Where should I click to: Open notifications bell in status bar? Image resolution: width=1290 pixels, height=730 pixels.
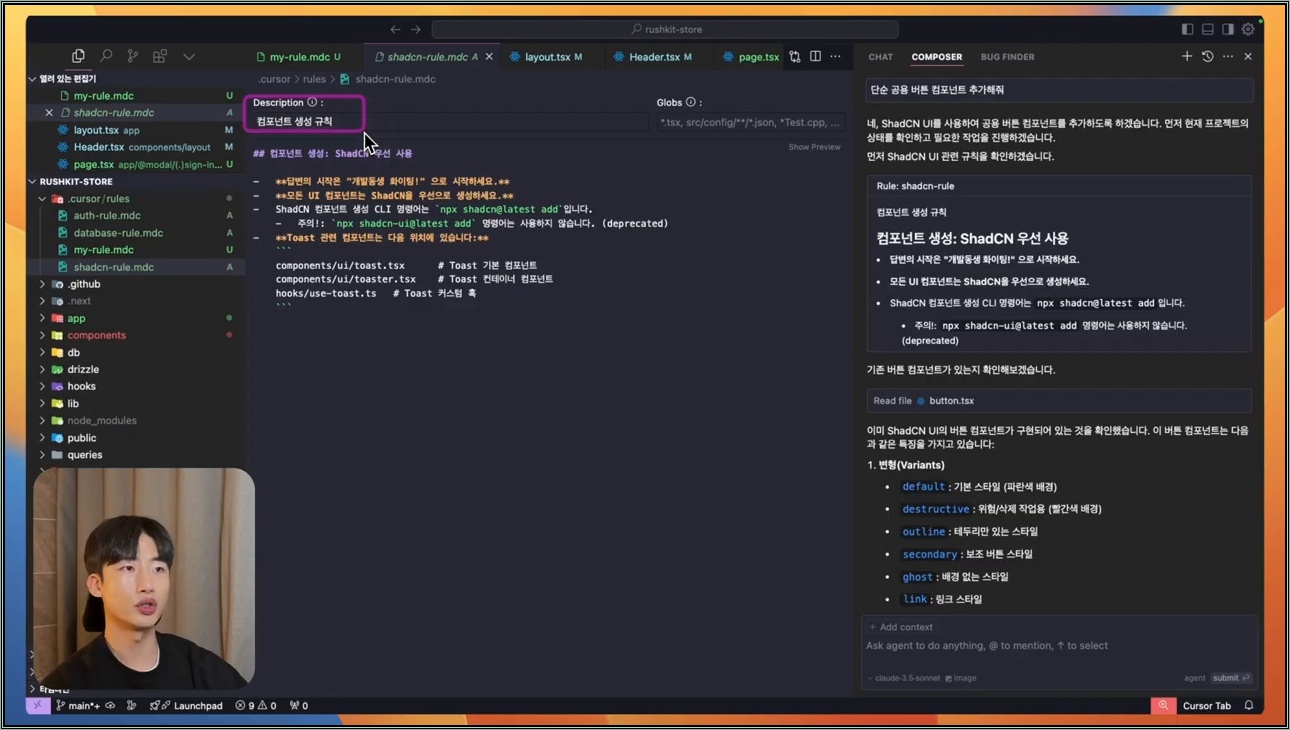(x=1249, y=706)
